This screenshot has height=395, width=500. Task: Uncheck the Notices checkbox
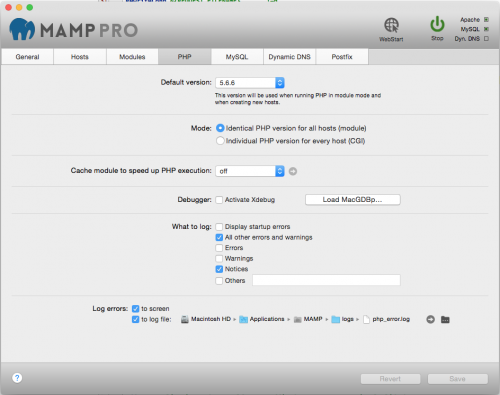coord(219,269)
